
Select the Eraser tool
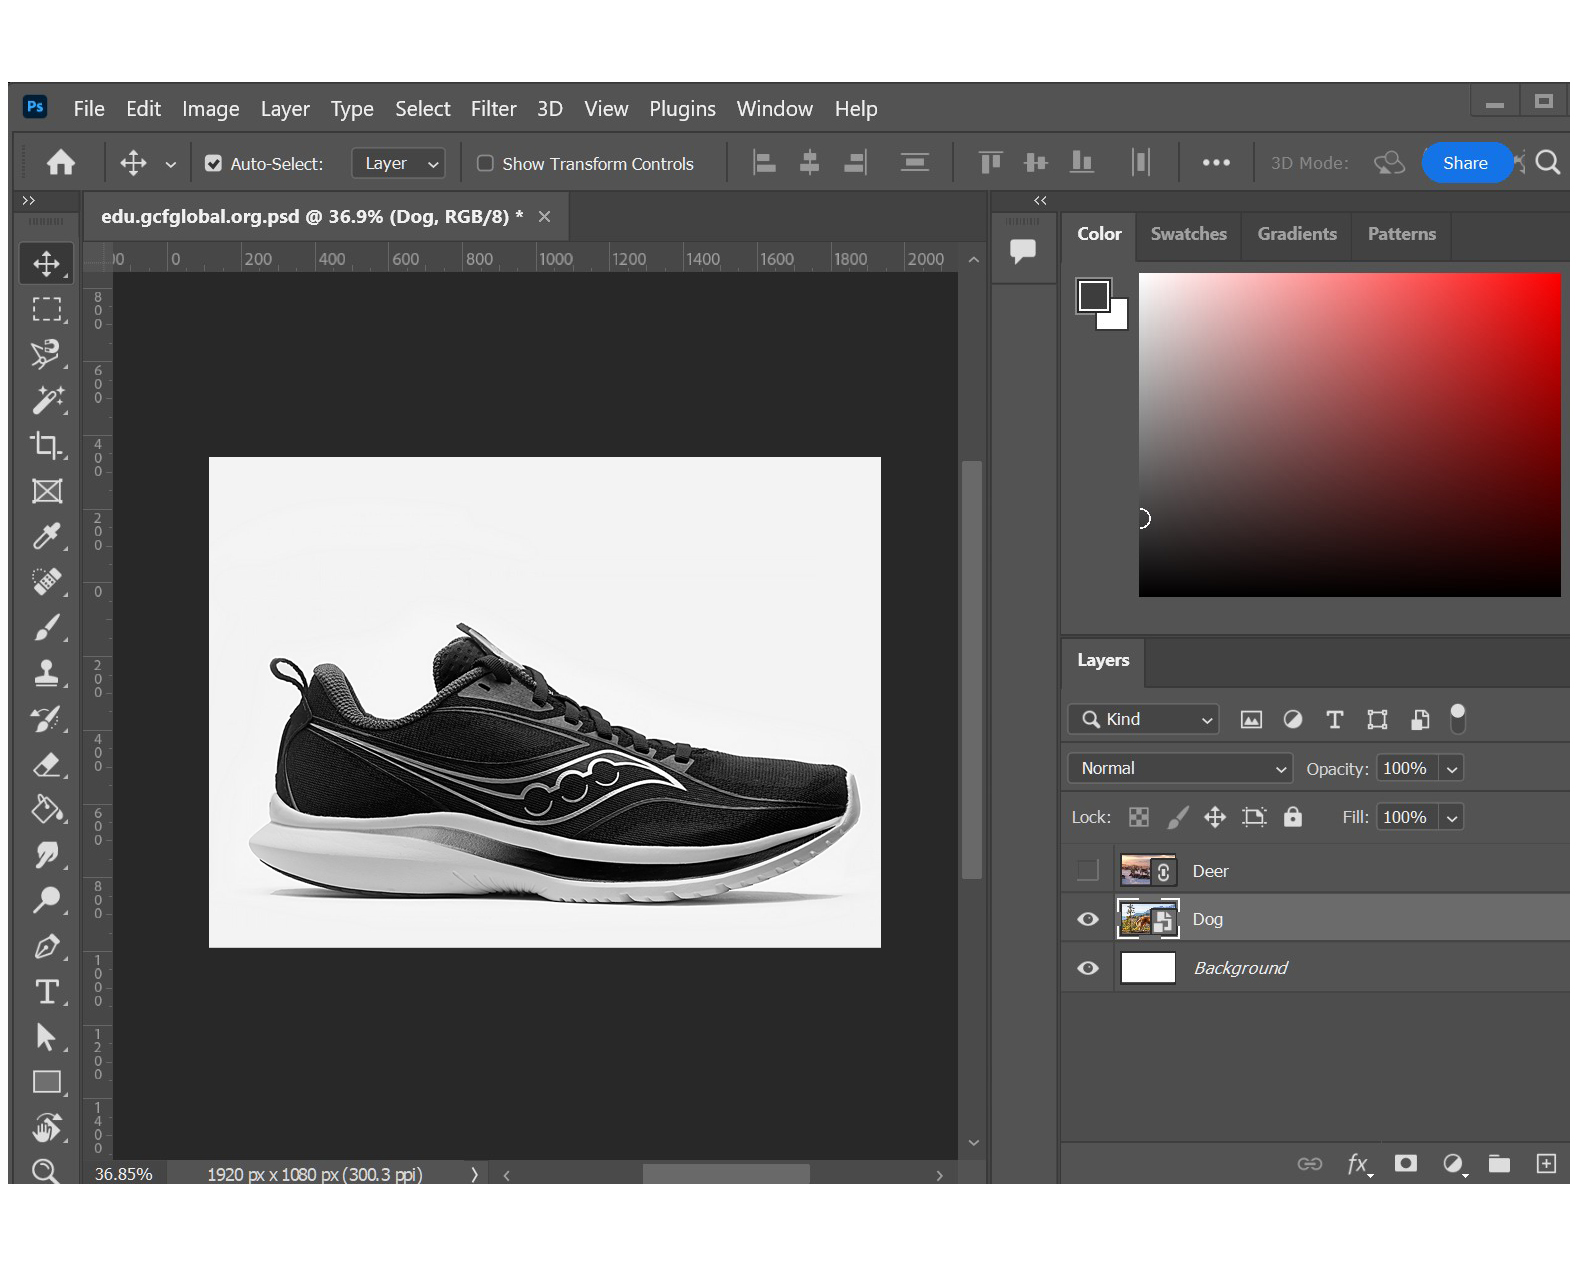click(46, 765)
